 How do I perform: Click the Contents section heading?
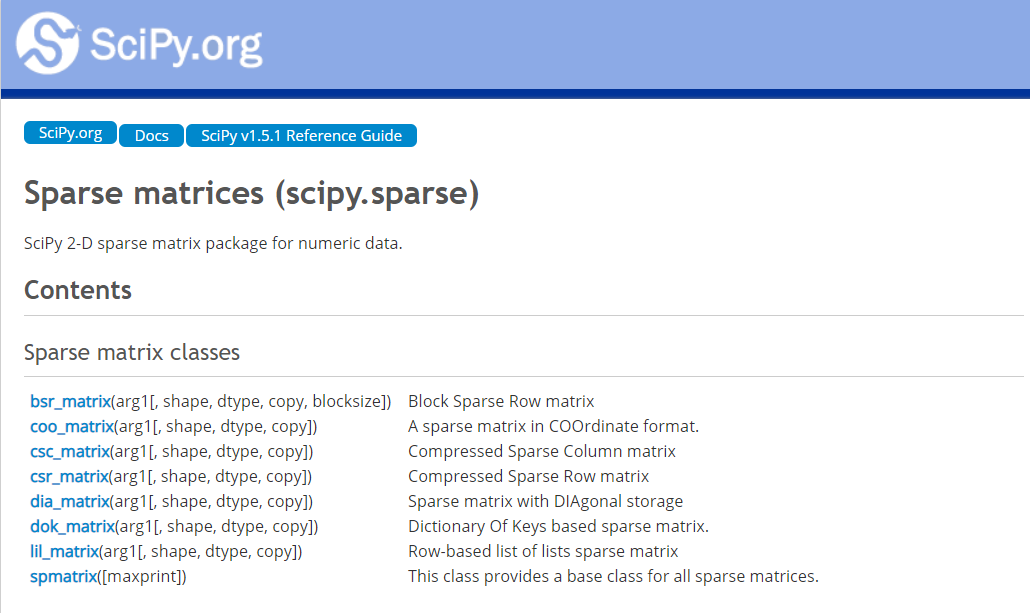pos(78,290)
